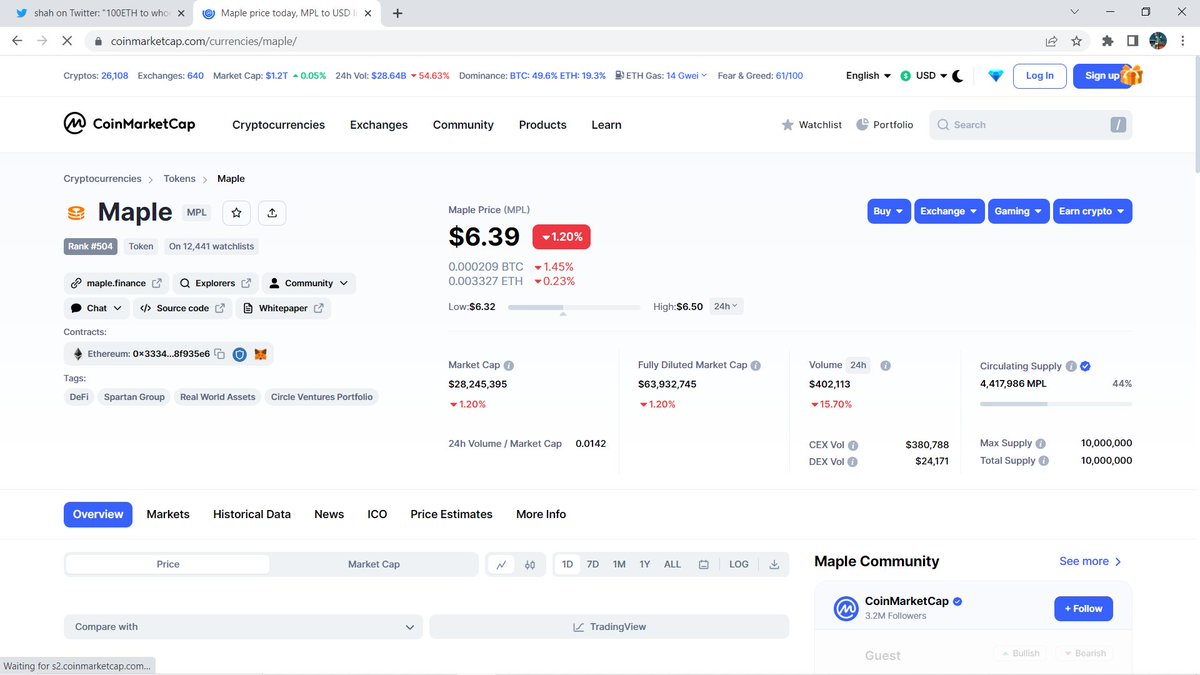Screen dimensions: 1200x675
Task: Click the shield icon beside contract address
Action: [240, 354]
